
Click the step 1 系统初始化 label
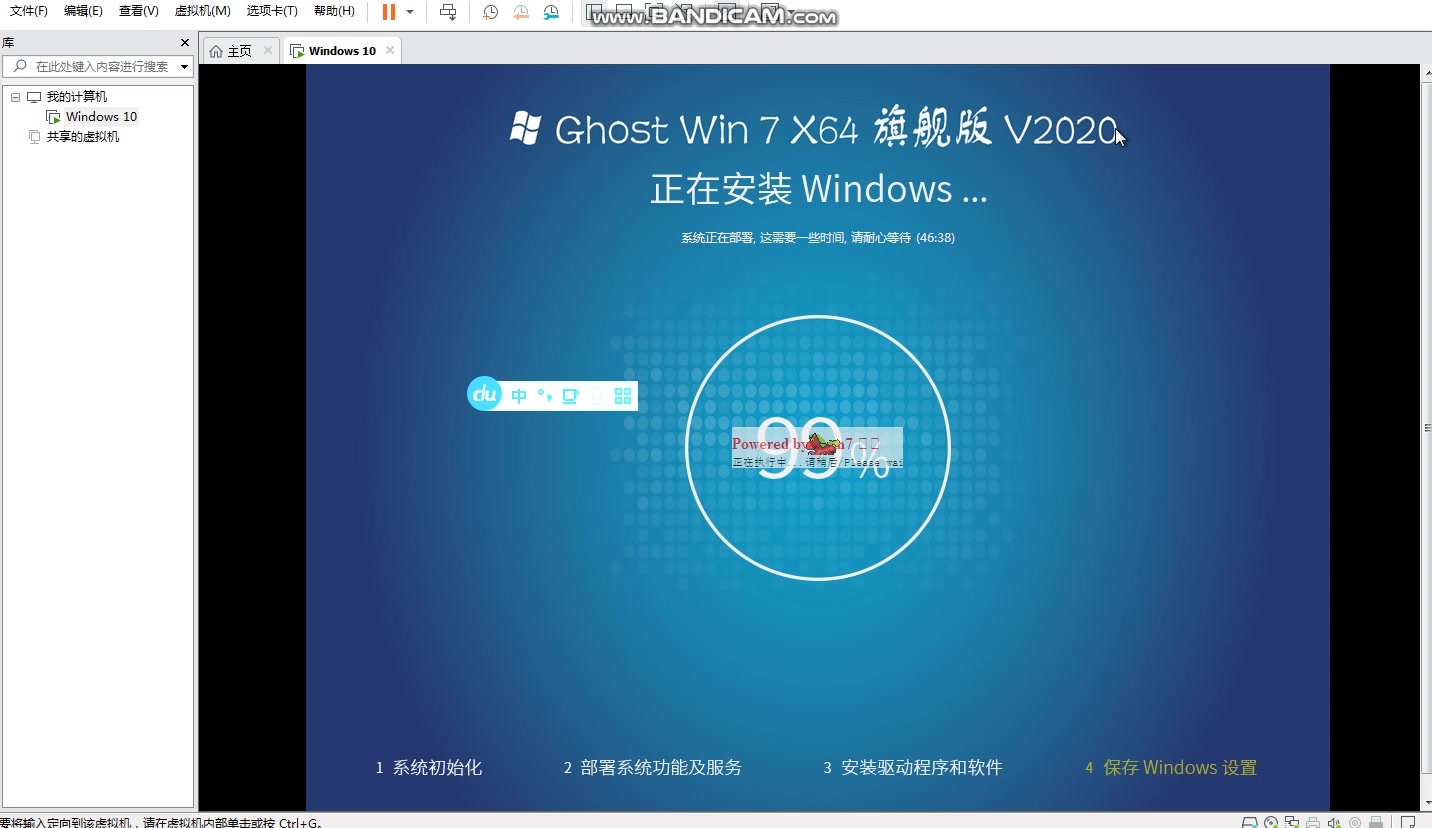tap(428, 768)
